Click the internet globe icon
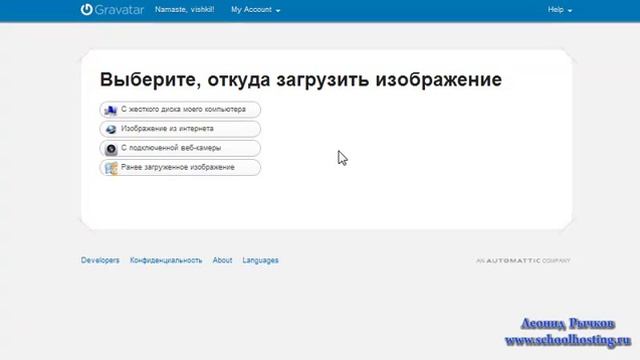Screen dimensions: 640x360 [x=111, y=129]
